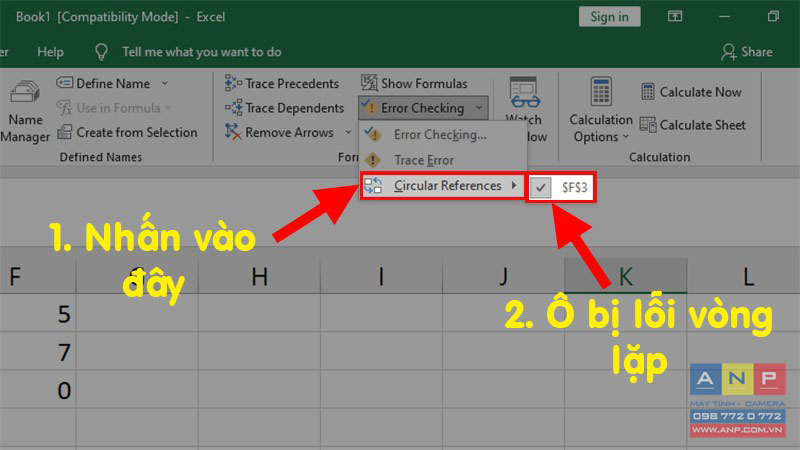Expand the Calculation Options dropdown arrow
800x450 pixels.
pyautogui.click(x=626, y=137)
